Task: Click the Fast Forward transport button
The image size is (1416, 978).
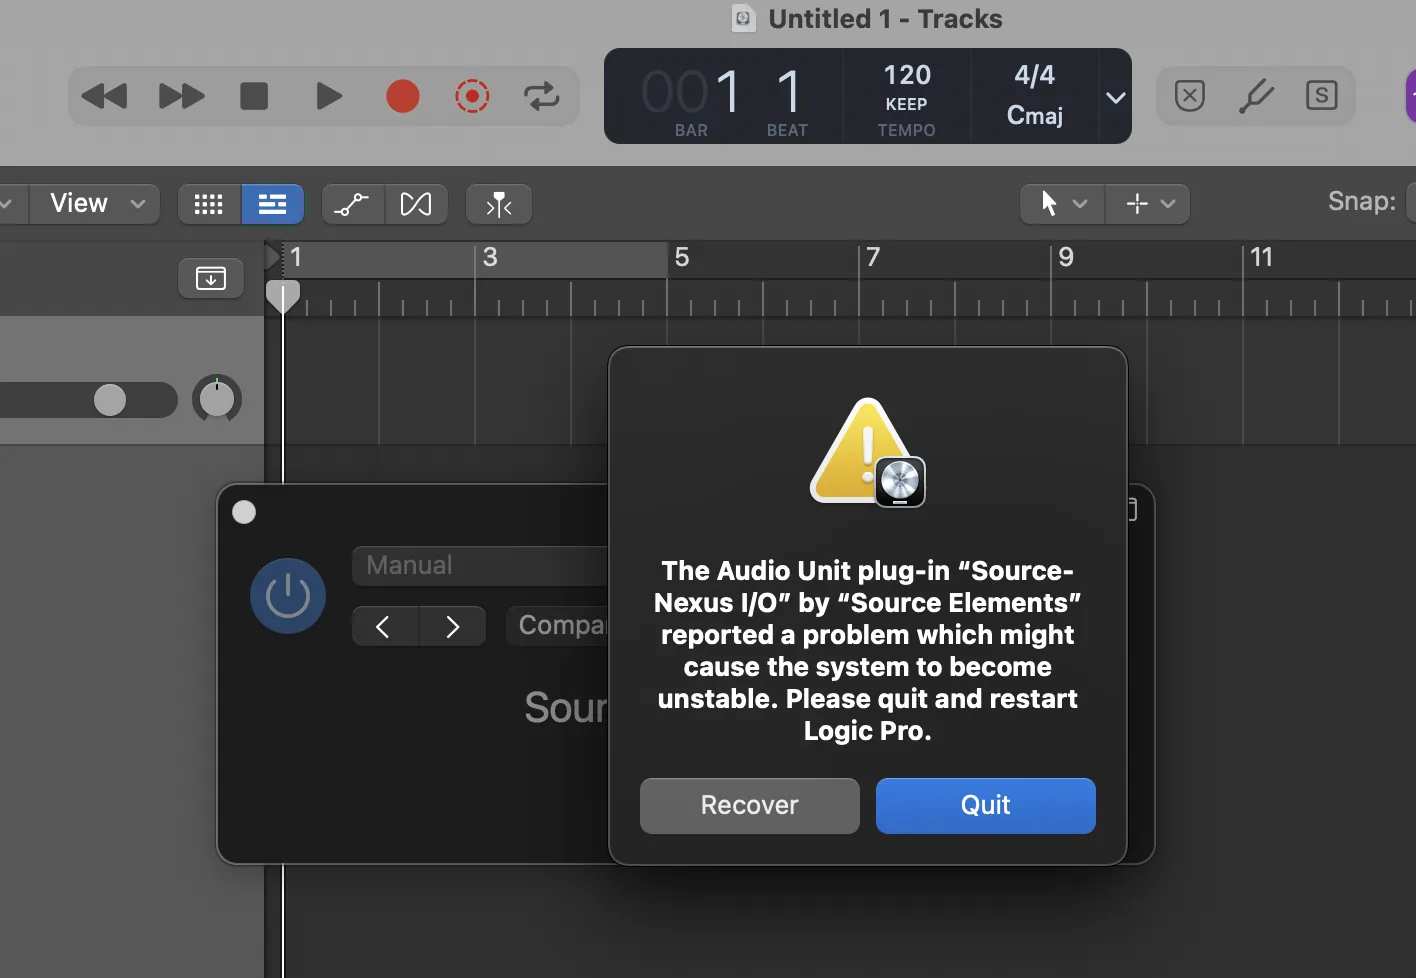Action: click(182, 97)
